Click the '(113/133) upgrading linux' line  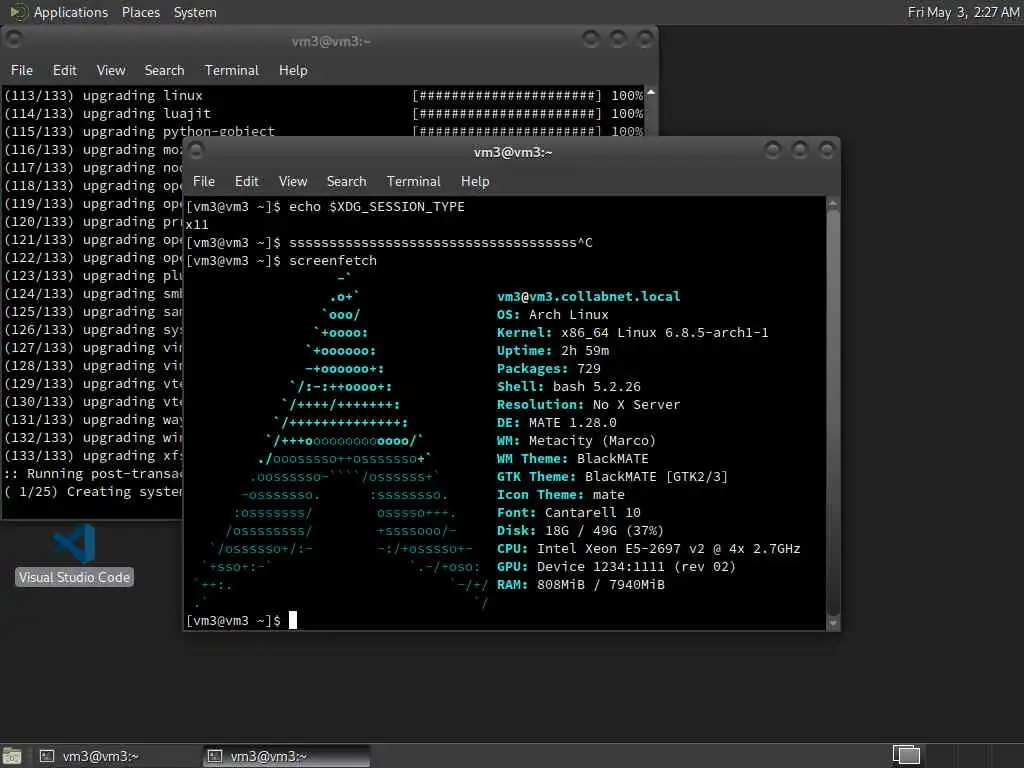coord(324,95)
